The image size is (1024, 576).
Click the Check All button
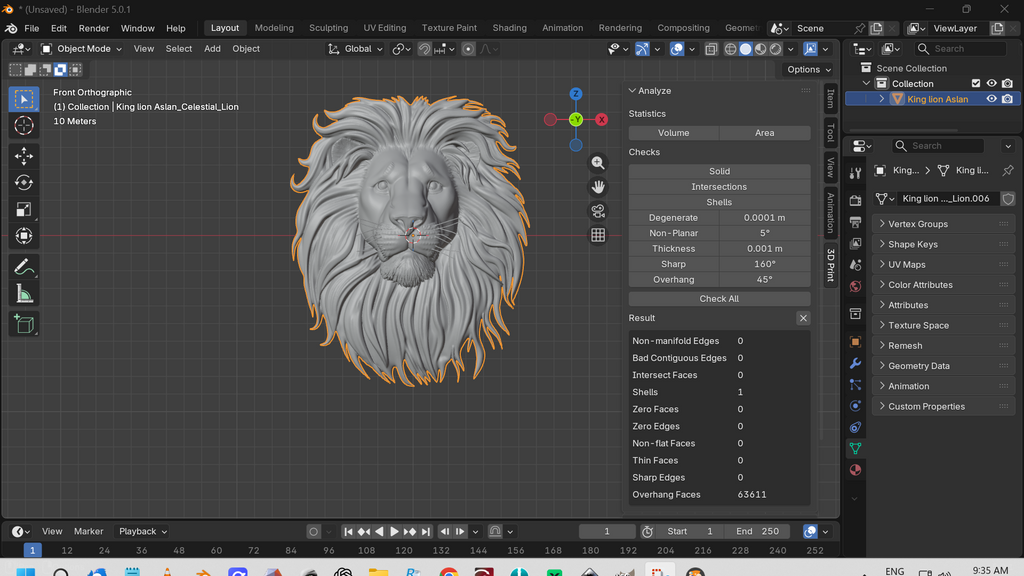719,298
